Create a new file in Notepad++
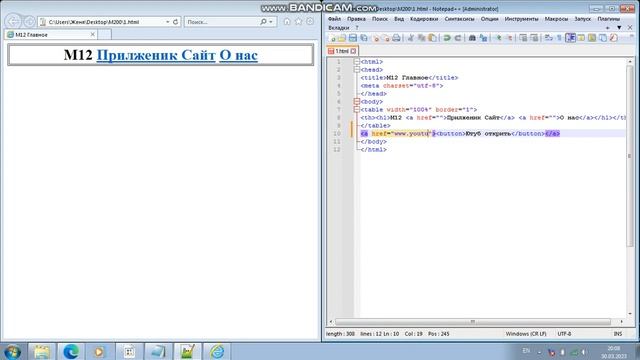The height and width of the screenshot is (360, 640). click(x=332, y=38)
